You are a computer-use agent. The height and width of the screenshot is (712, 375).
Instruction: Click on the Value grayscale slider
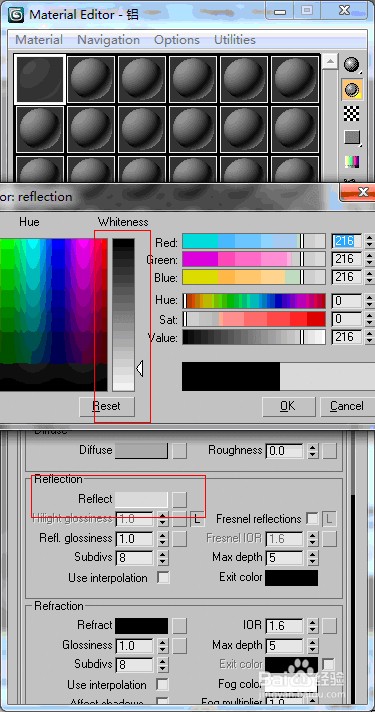254,337
